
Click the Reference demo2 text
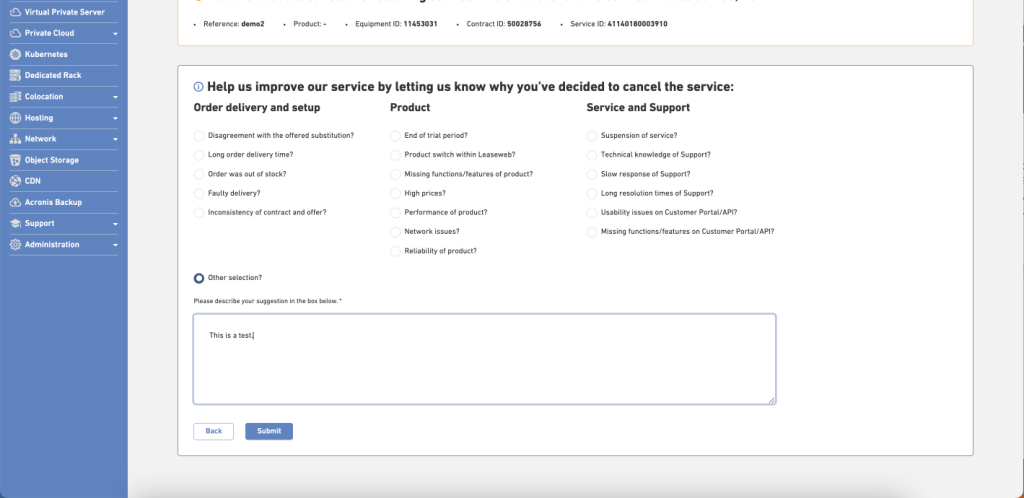(x=234, y=24)
